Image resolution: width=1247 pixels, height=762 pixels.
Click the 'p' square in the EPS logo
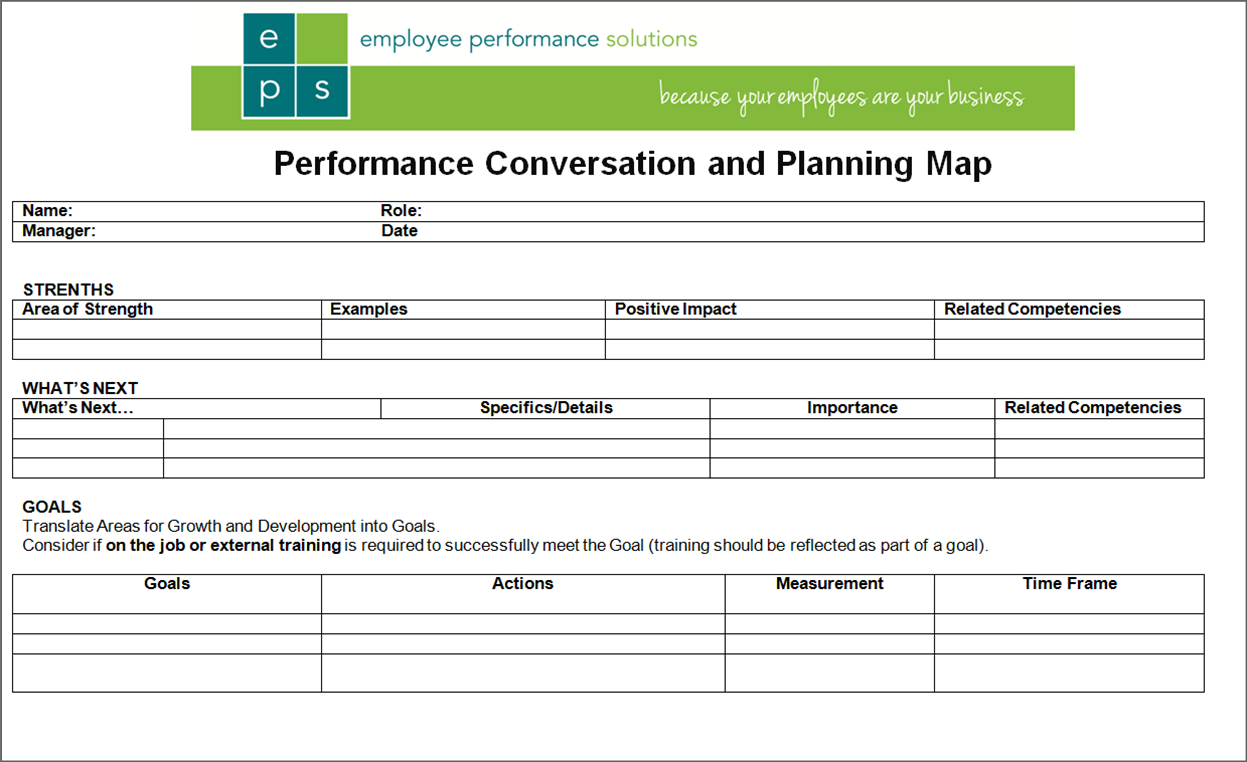[x=268, y=92]
